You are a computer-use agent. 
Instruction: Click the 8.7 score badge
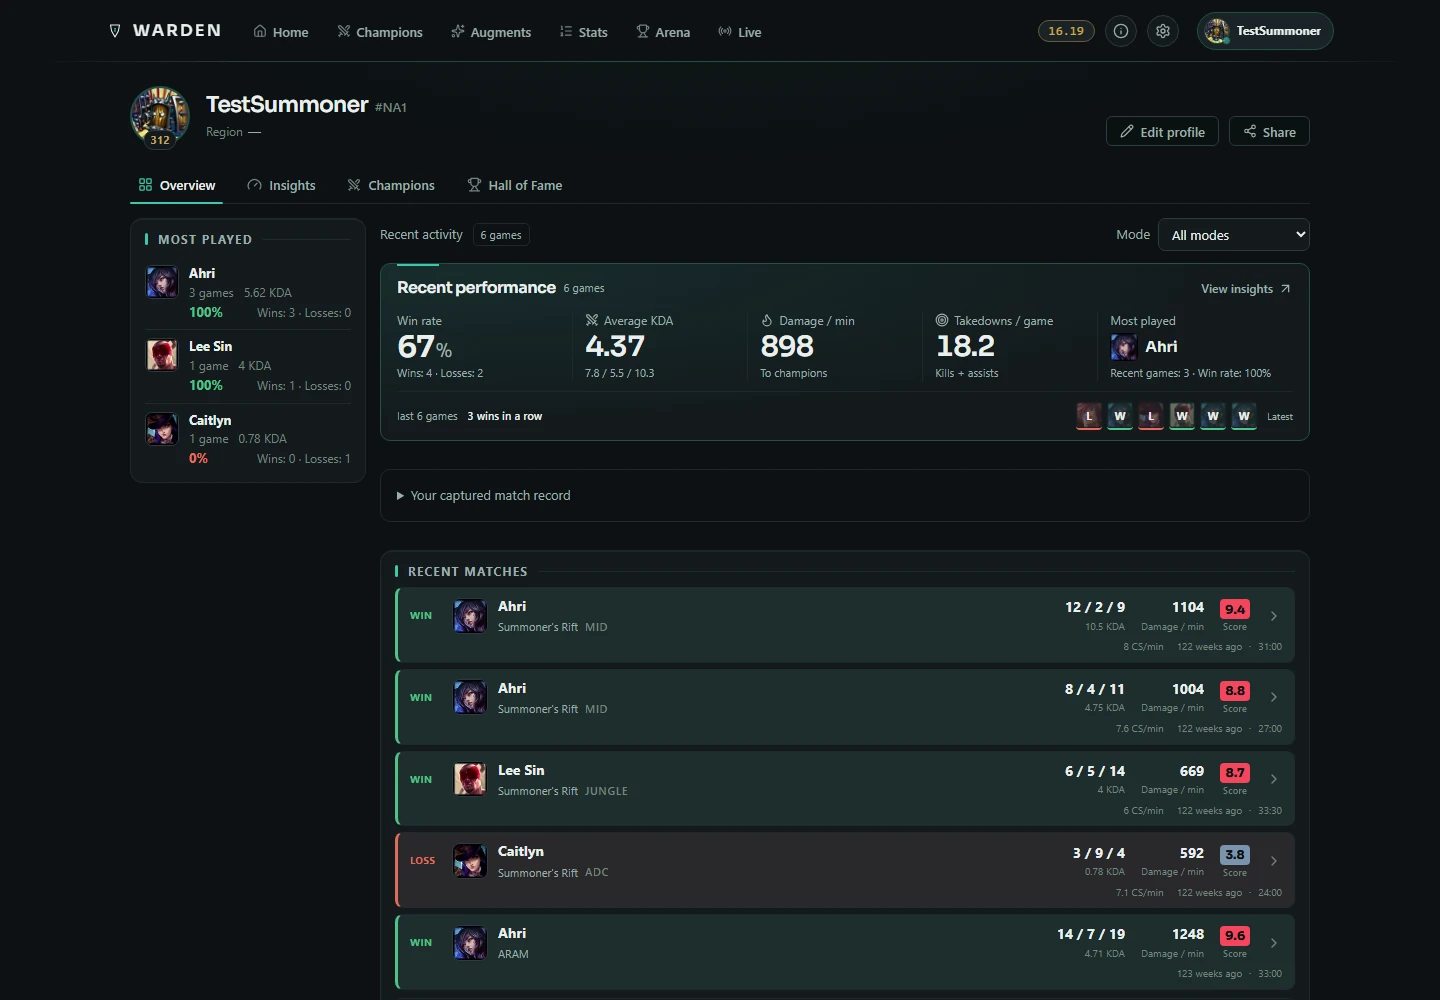coord(1235,773)
